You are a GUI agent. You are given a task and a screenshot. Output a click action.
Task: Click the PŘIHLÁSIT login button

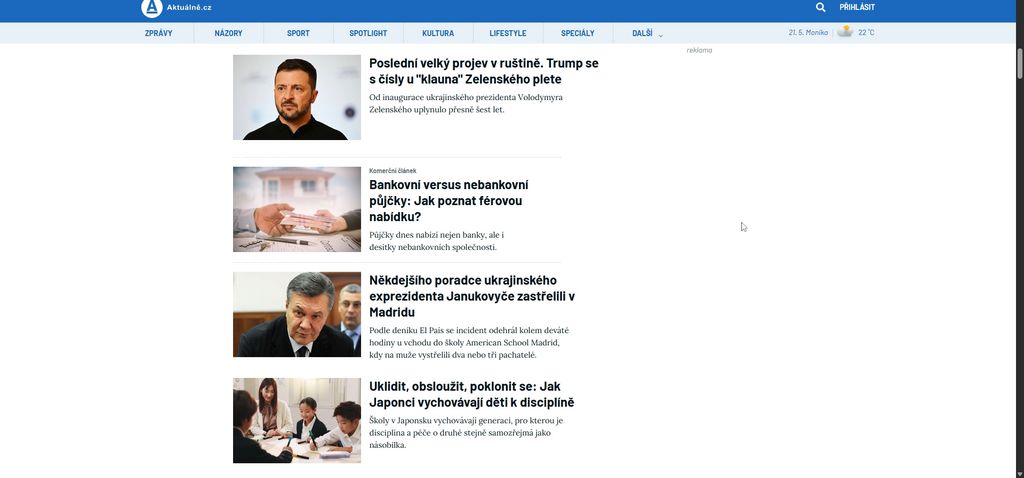click(x=857, y=7)
